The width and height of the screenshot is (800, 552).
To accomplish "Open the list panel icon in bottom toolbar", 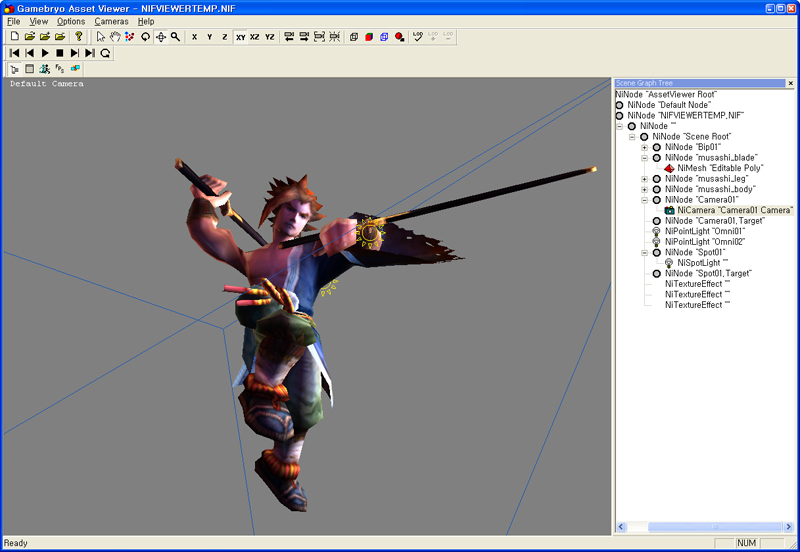I will click(30, 69).
